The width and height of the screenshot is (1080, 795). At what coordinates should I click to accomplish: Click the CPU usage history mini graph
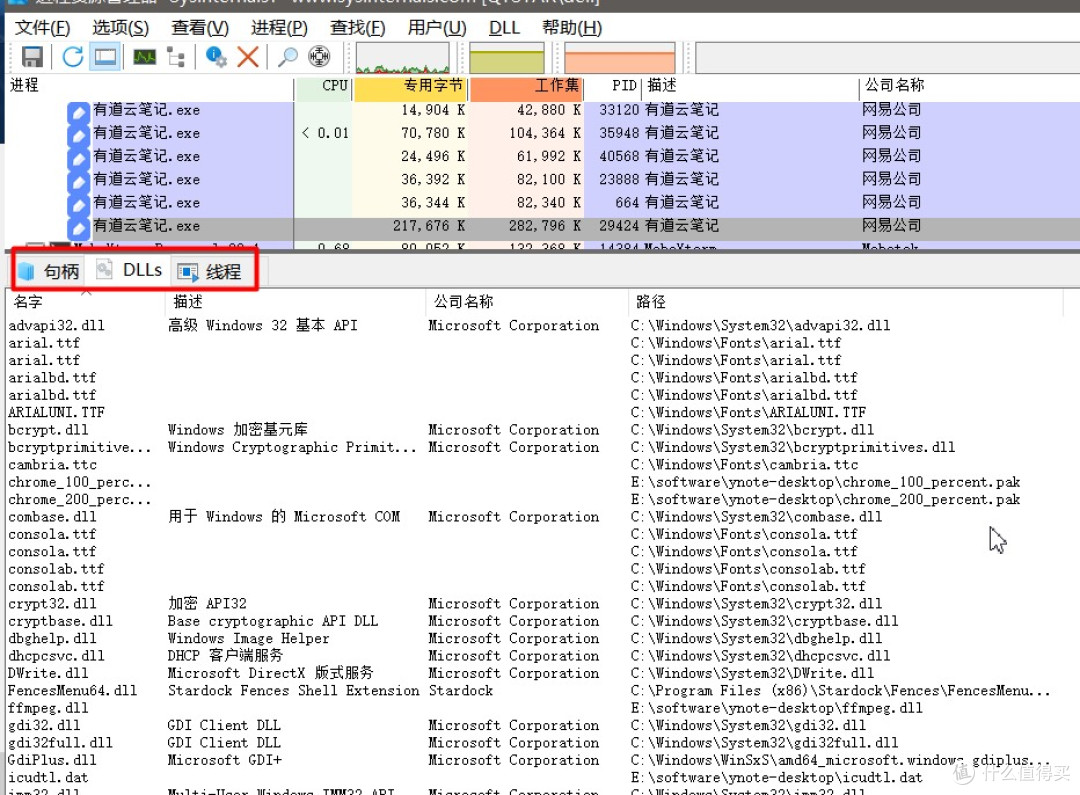tap(402, 57)
